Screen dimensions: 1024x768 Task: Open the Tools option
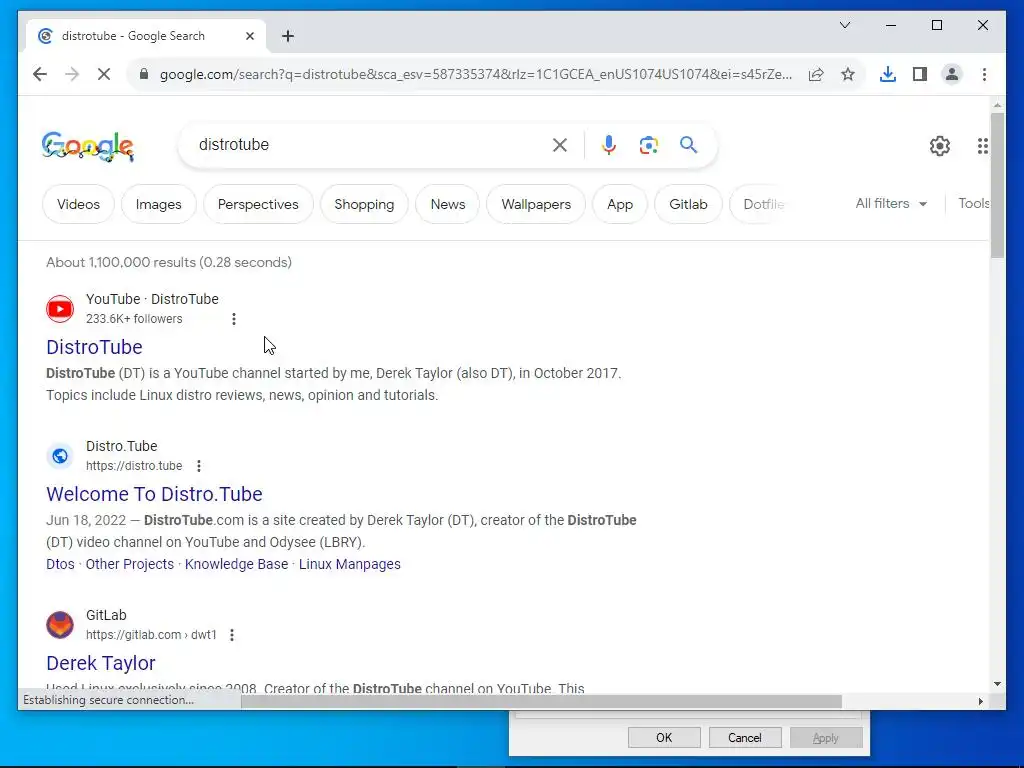[973, 204]
